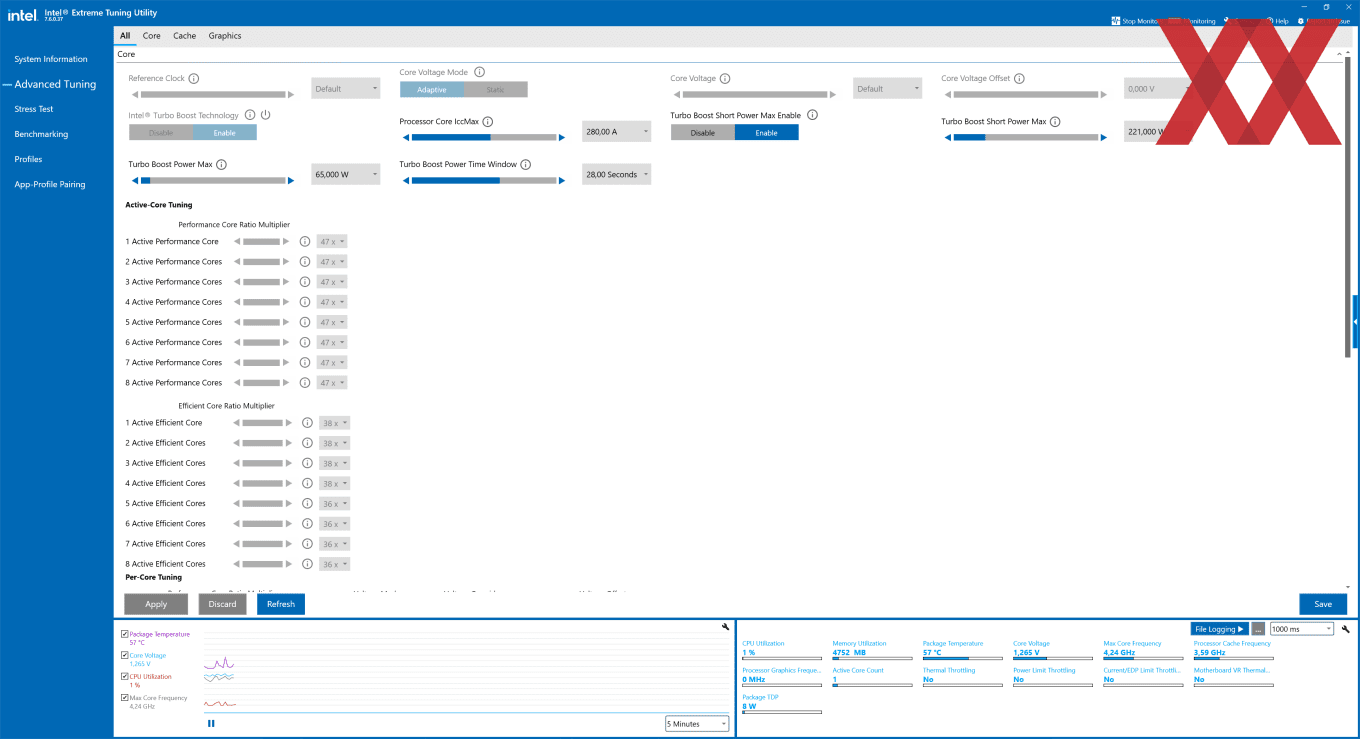The image size is (1360, 739).
Task: Set Core Voltage Mode to Adaptive
Action: pos(432,89)
